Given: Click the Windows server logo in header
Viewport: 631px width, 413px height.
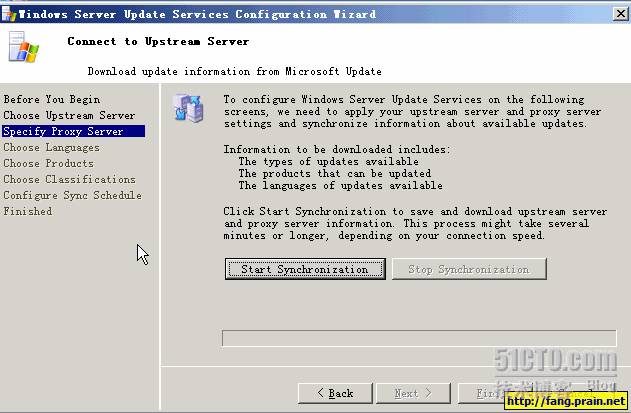Looking at the screenshot, I should click(23, 47).
